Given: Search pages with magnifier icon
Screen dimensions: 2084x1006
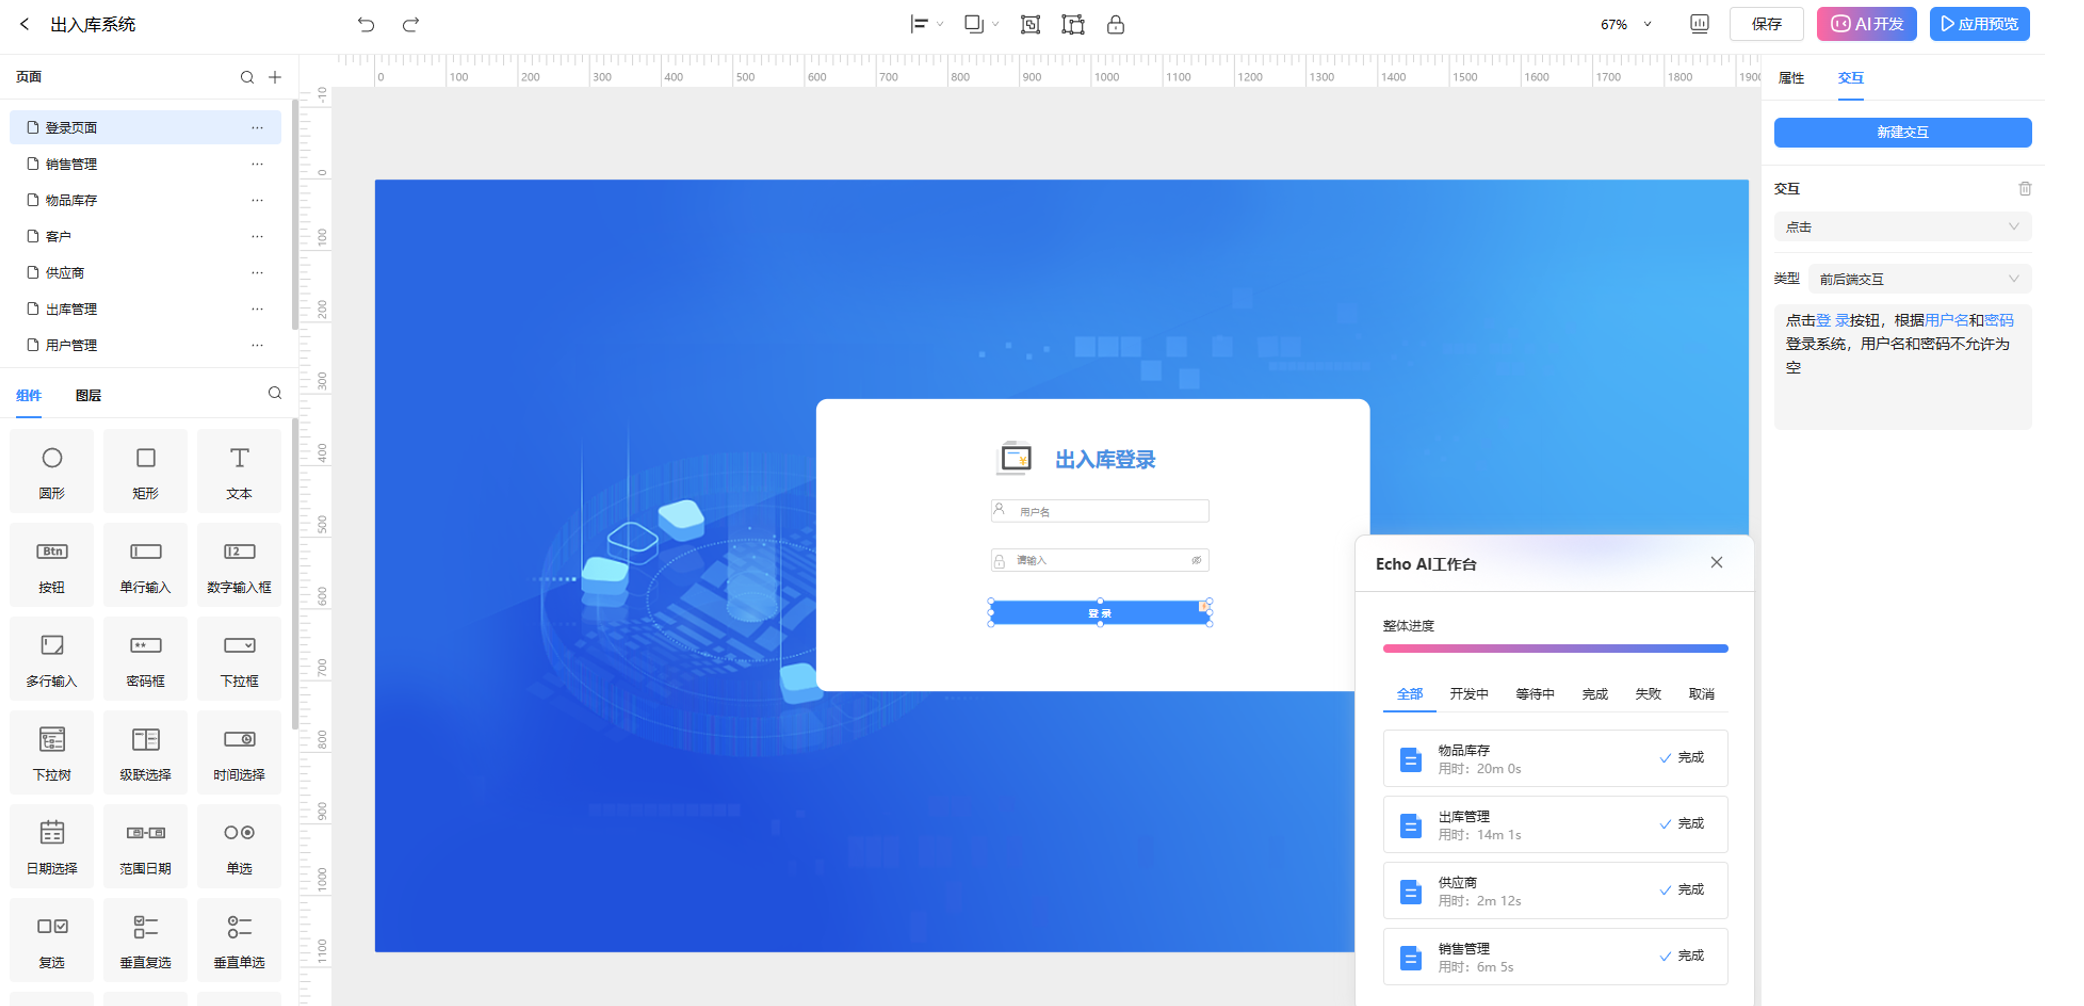Looking at the screenshot, I should [247, 77].
